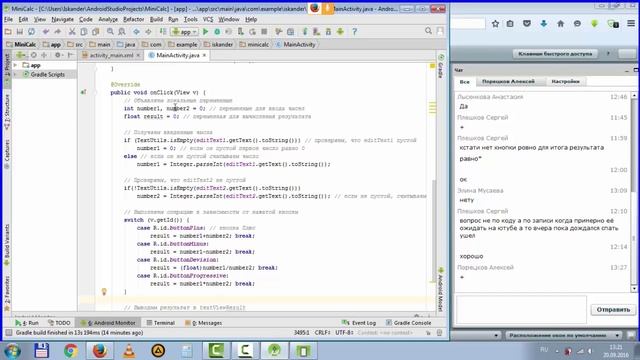
Task: Copy selection with the toolbar copy icon
Action: pyautogui.click(x=84, y=31)
